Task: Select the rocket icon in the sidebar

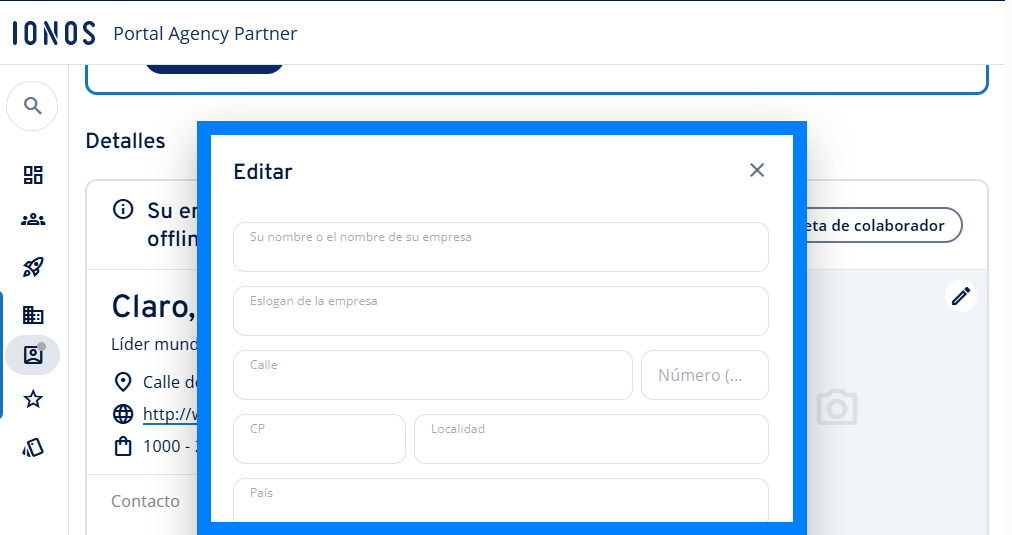Action: click(x=33, y=267)
